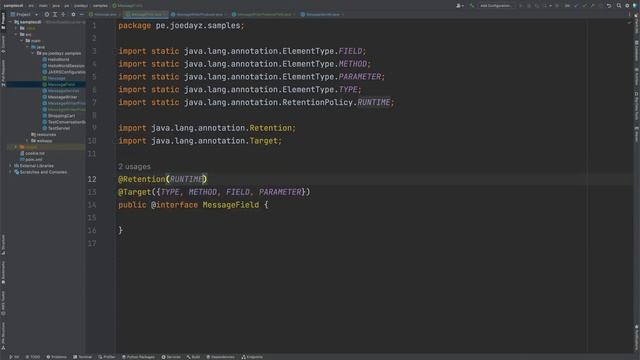Switch to the Message.java editor tab
This screenshot has width=640, height=360.
tap(105, 14)
